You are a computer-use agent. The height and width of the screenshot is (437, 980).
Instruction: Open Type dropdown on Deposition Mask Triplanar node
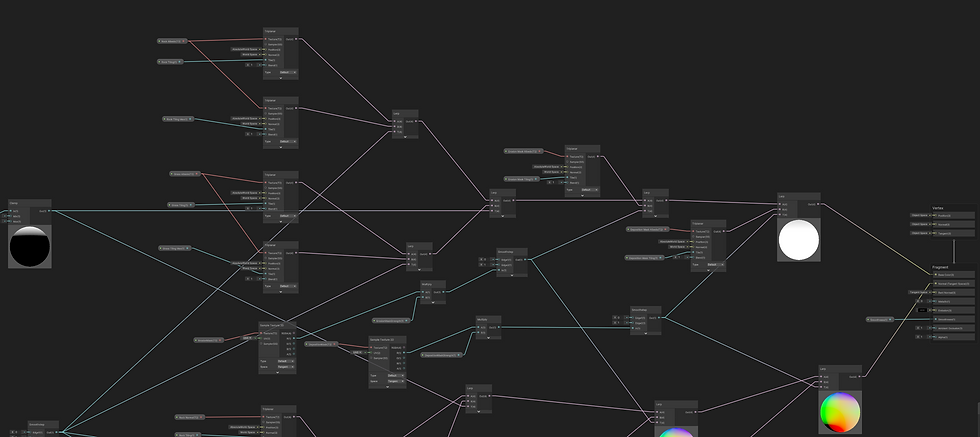(715, 264)
